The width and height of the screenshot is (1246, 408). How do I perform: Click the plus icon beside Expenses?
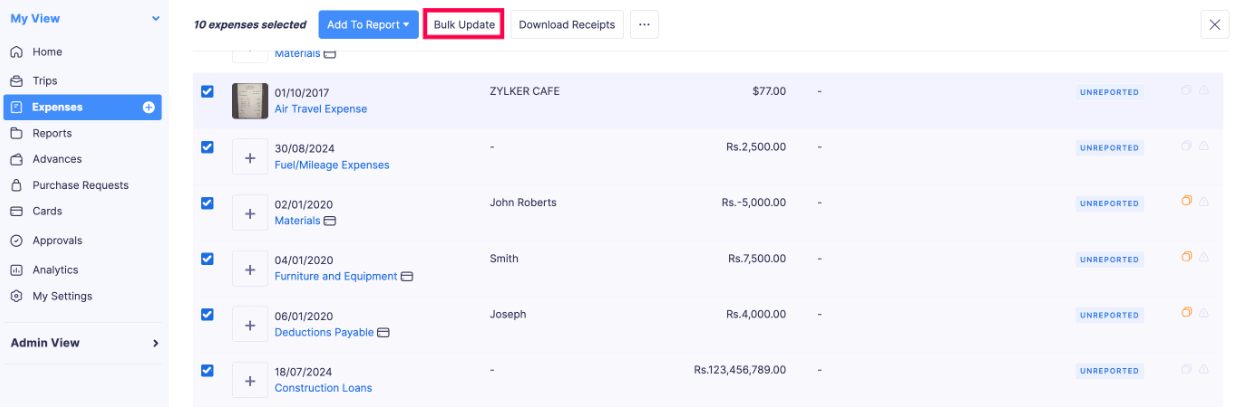[149, 107]
